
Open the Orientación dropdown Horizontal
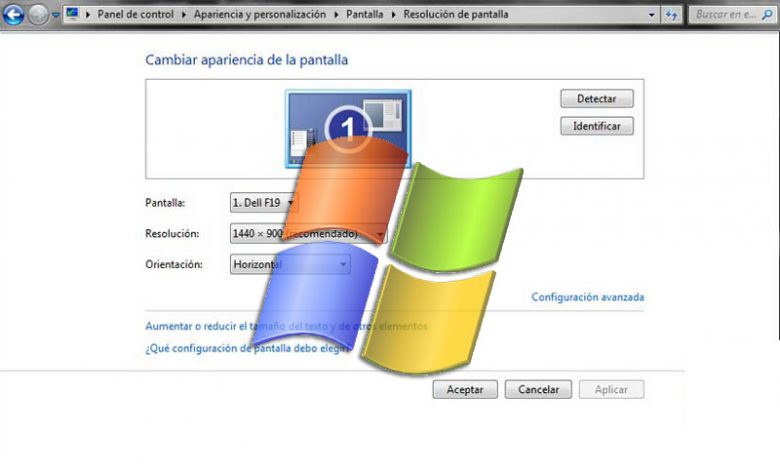pyautogui.click(x=290, y=264)
